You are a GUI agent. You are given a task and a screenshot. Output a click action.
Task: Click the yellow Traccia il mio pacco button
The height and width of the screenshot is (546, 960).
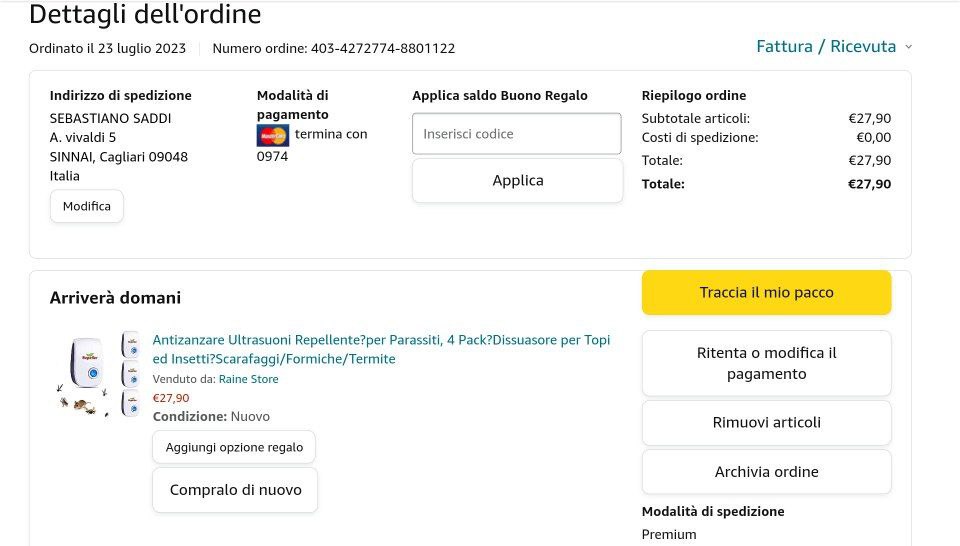click(766, 293)
